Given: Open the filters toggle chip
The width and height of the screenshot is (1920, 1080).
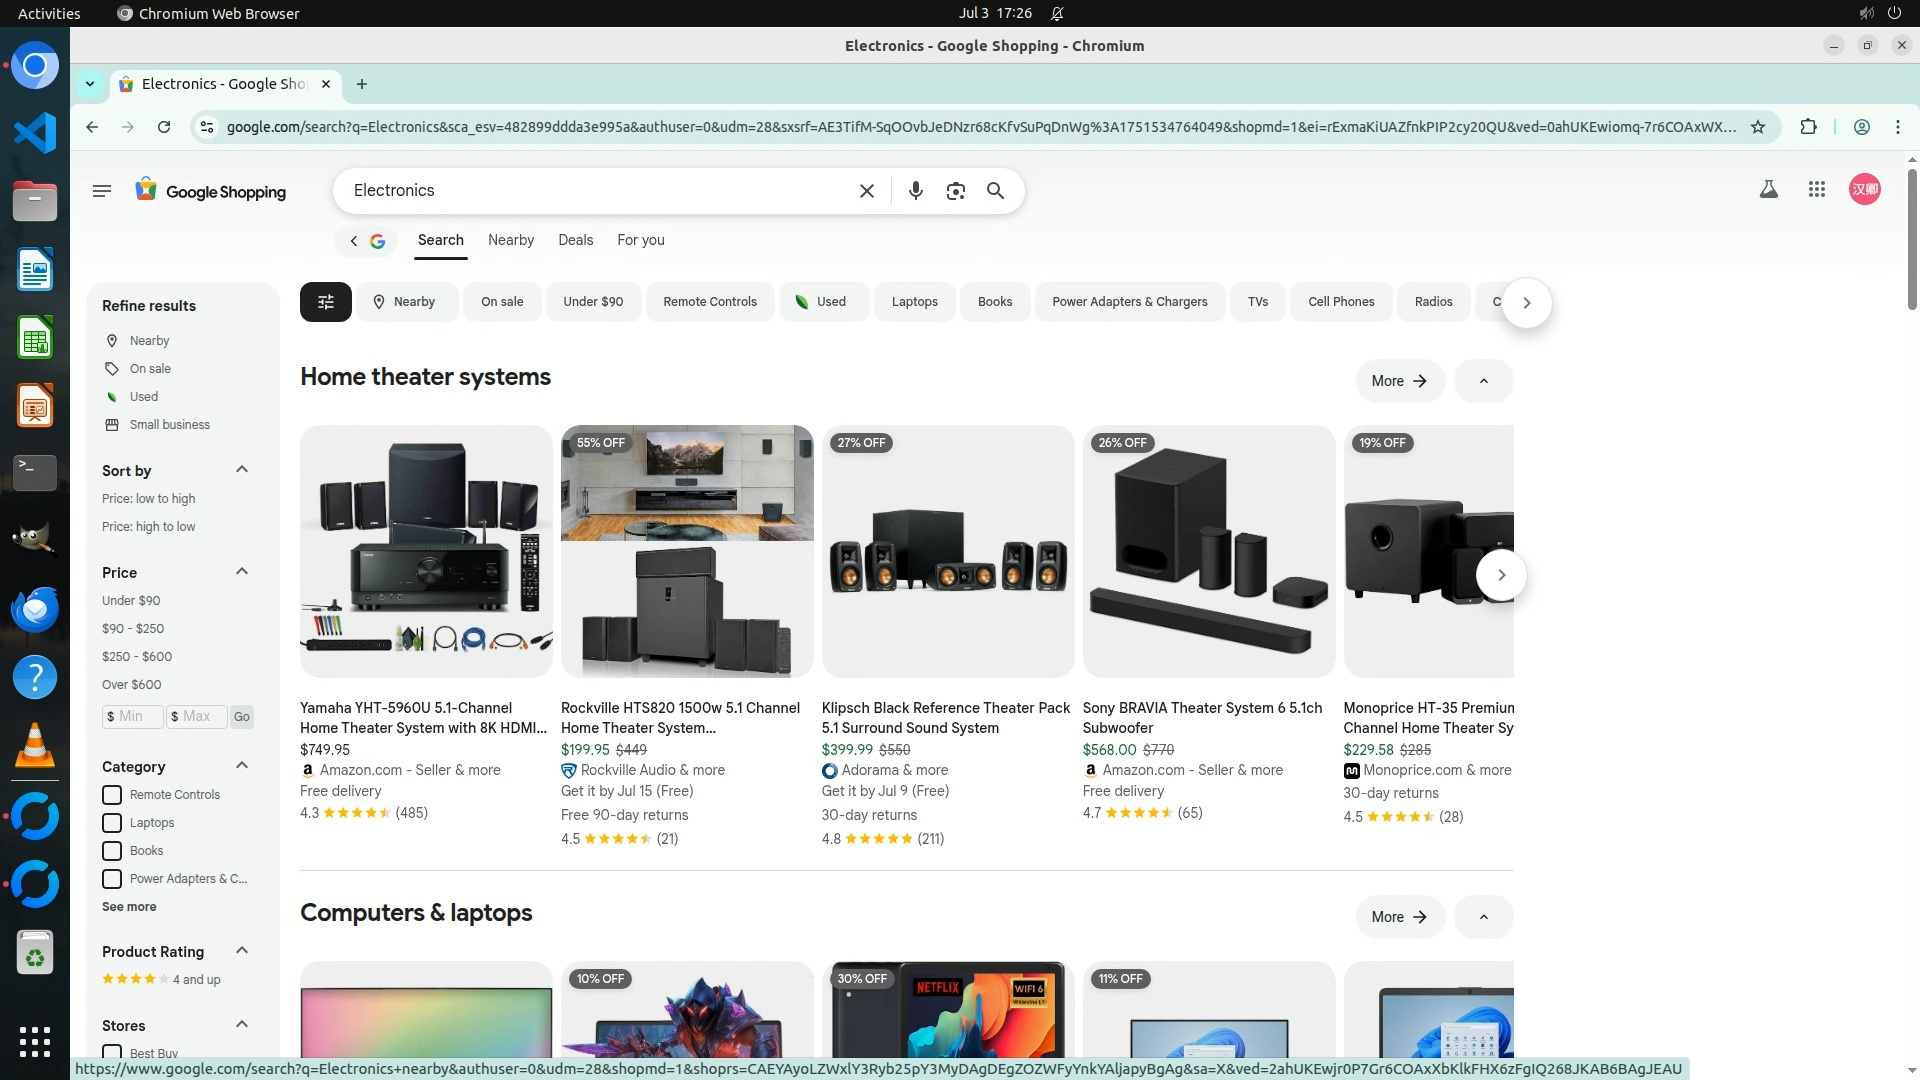Looking at the screenshot, I should (325, 302).
